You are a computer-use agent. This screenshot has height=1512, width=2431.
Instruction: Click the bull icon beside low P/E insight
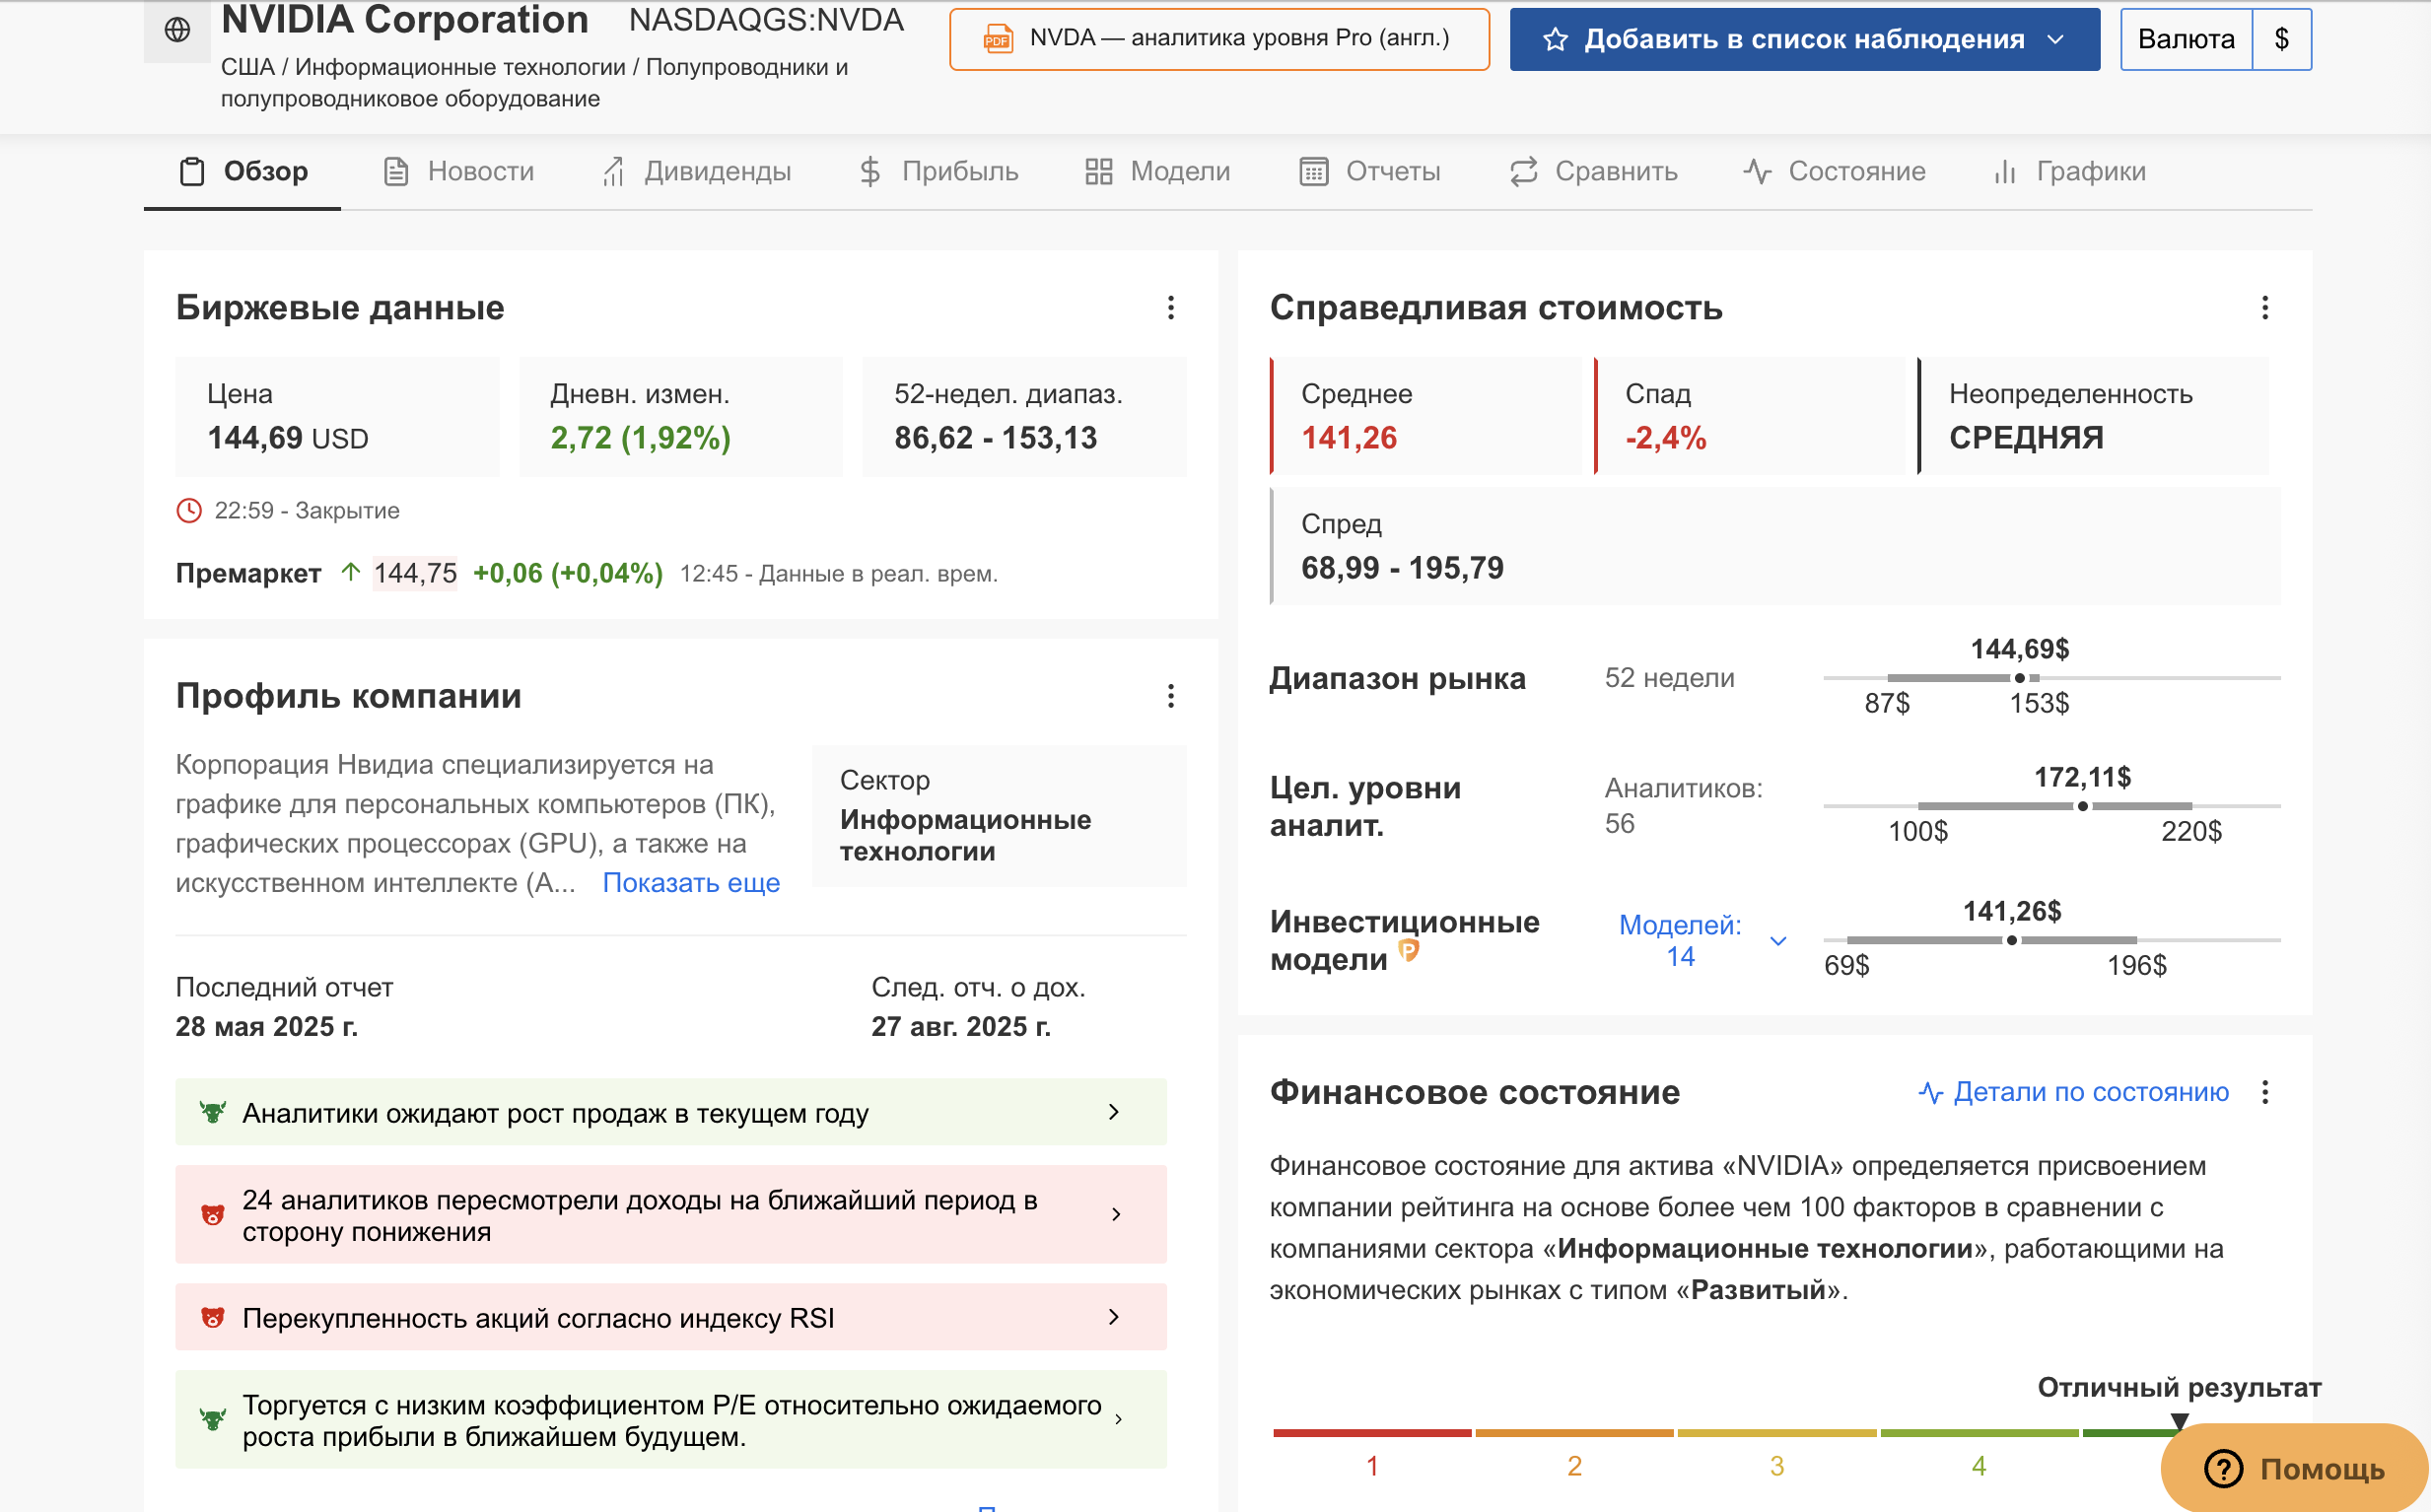click(212, 1419)
